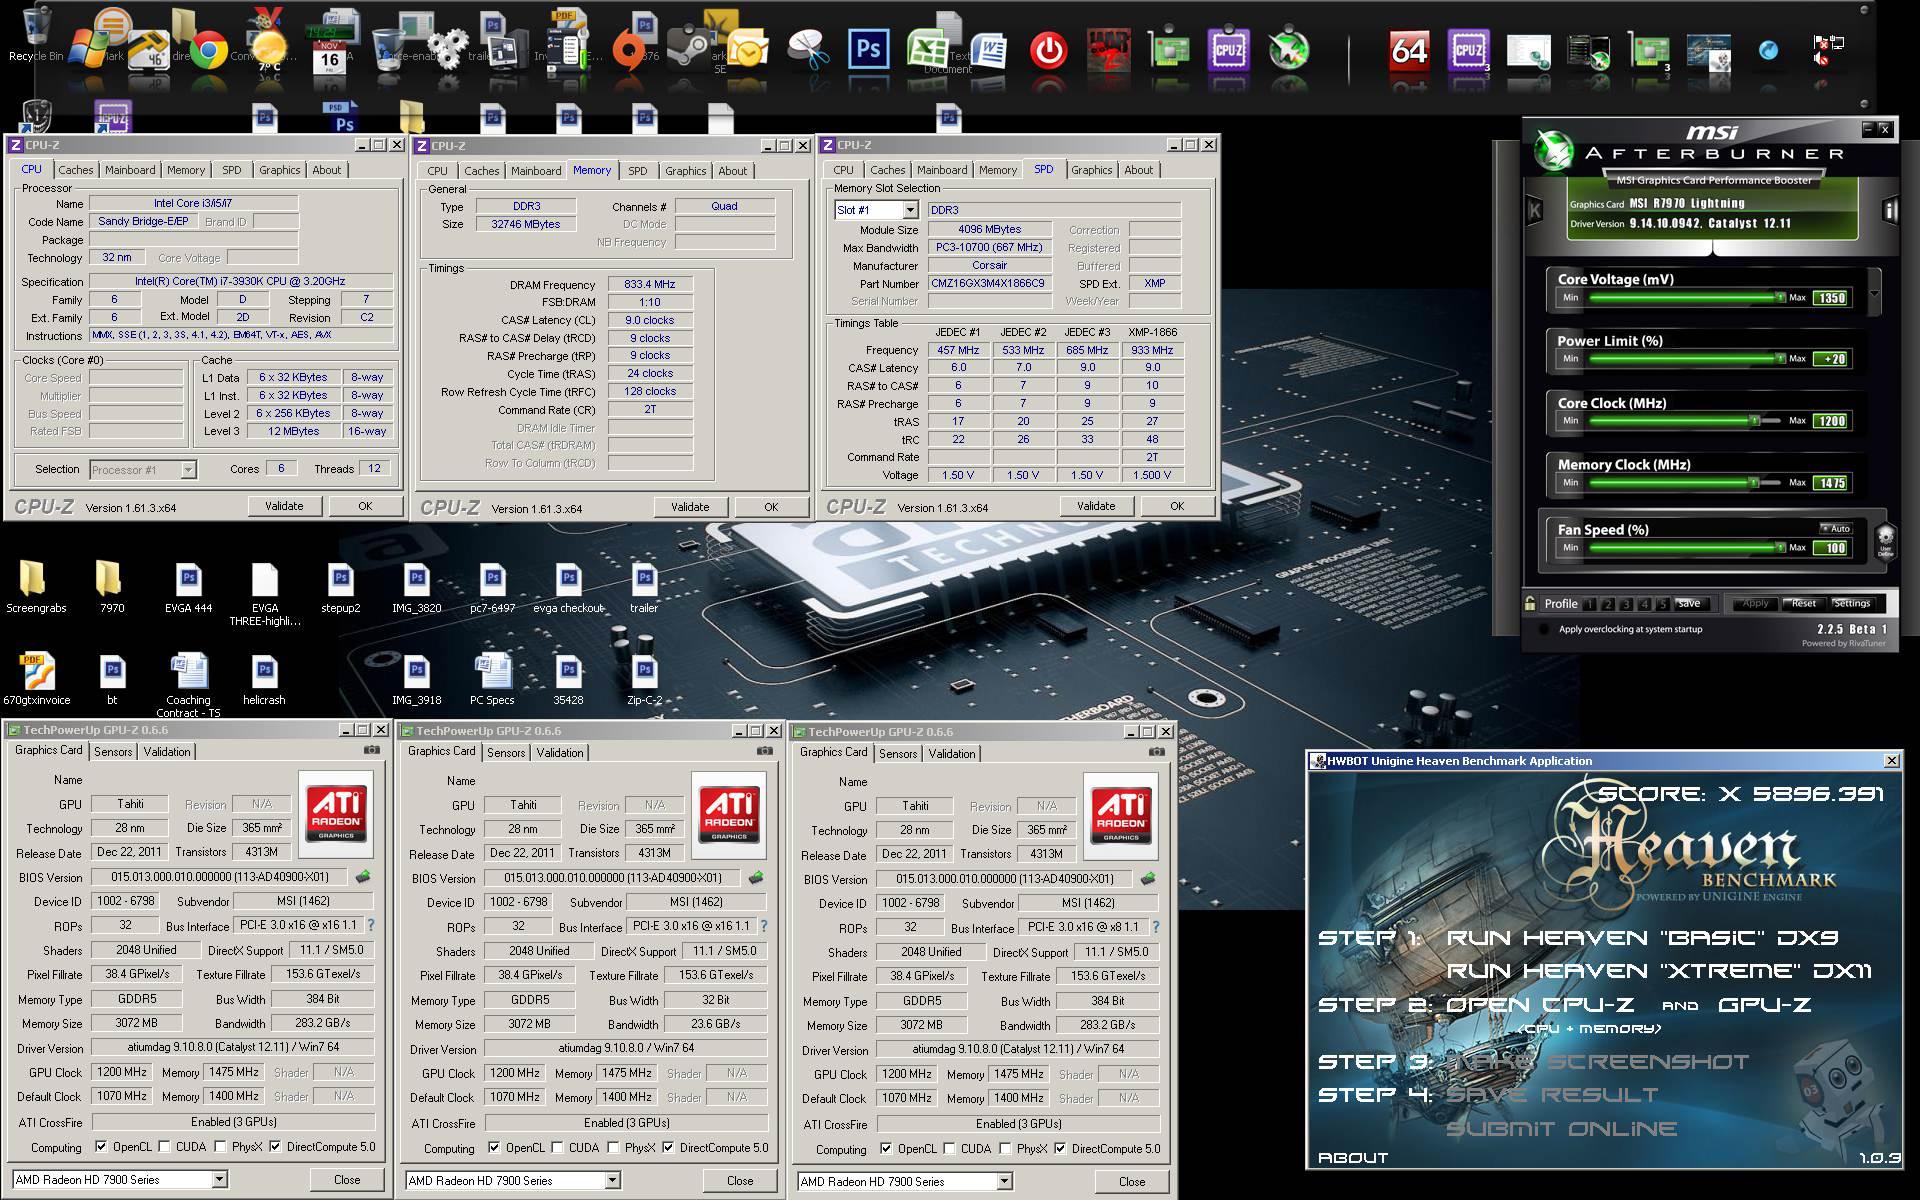Screen dimensions: 1920x1200
Task: Open the Outlook icon in the dock
Action: click(x=748, y=50)
